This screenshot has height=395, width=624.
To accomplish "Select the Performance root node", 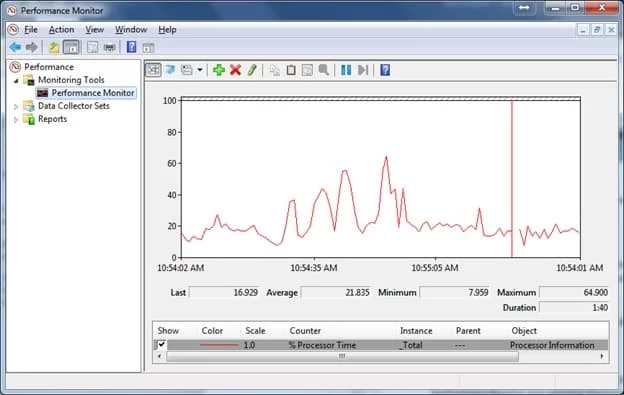I will (x=49, y=67).
